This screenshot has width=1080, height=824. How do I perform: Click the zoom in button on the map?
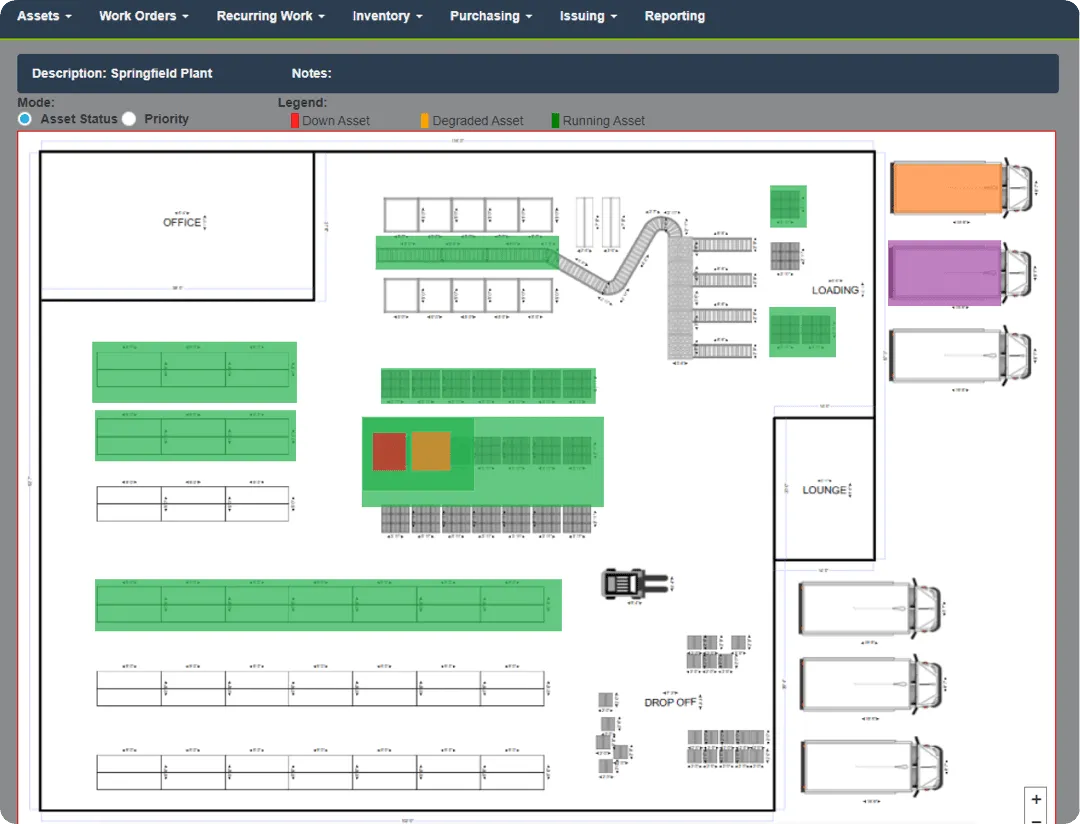tap(1036, 800)
